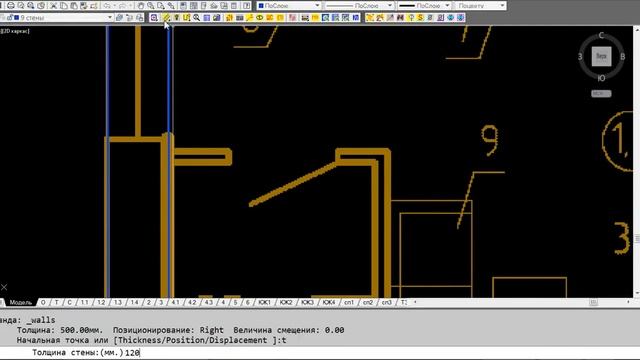Click the vertical scrollbar thumb
The image size is (640, 360).
coord(637,238)
